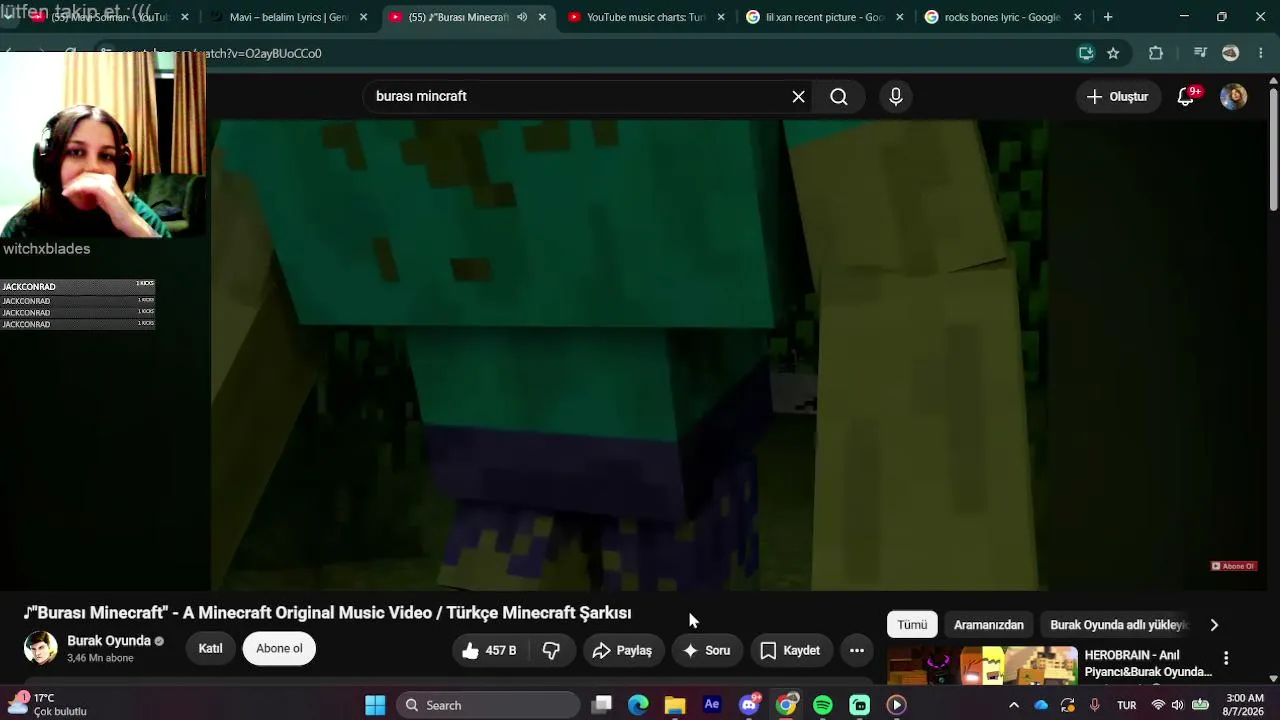Open Chrome from the taskbar

786,705
